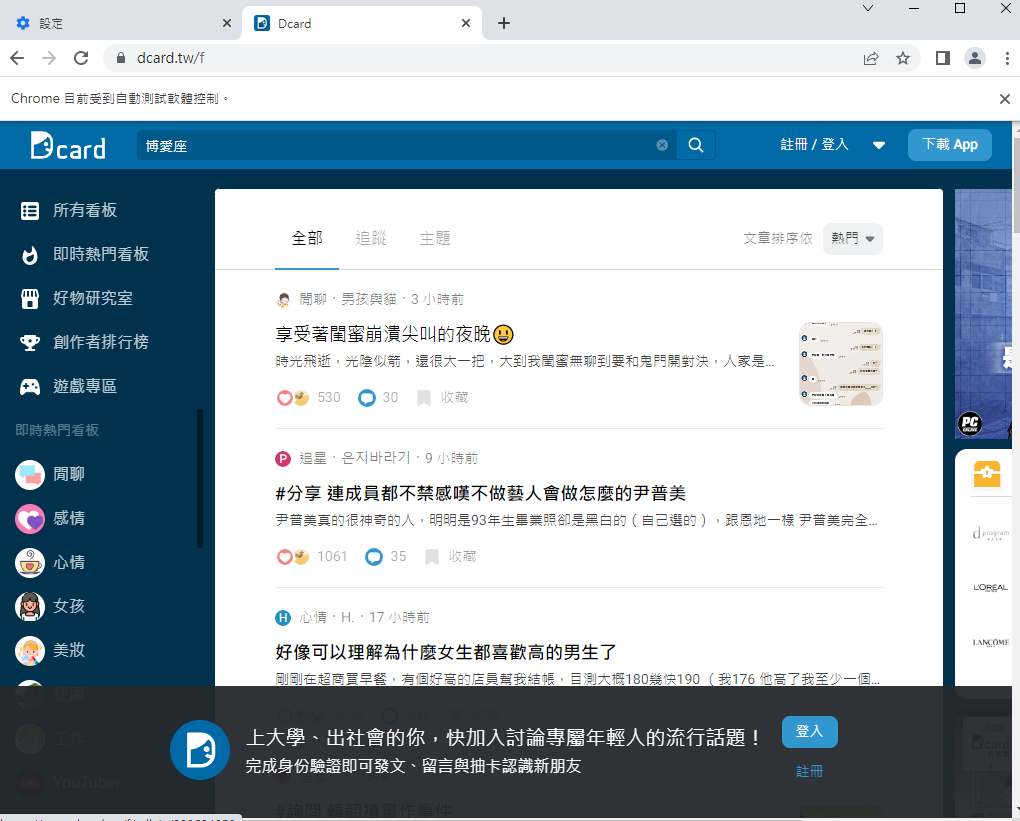Click the search magnifier button
Viewport: 1020px width, 821px height.
pos(695,145)
